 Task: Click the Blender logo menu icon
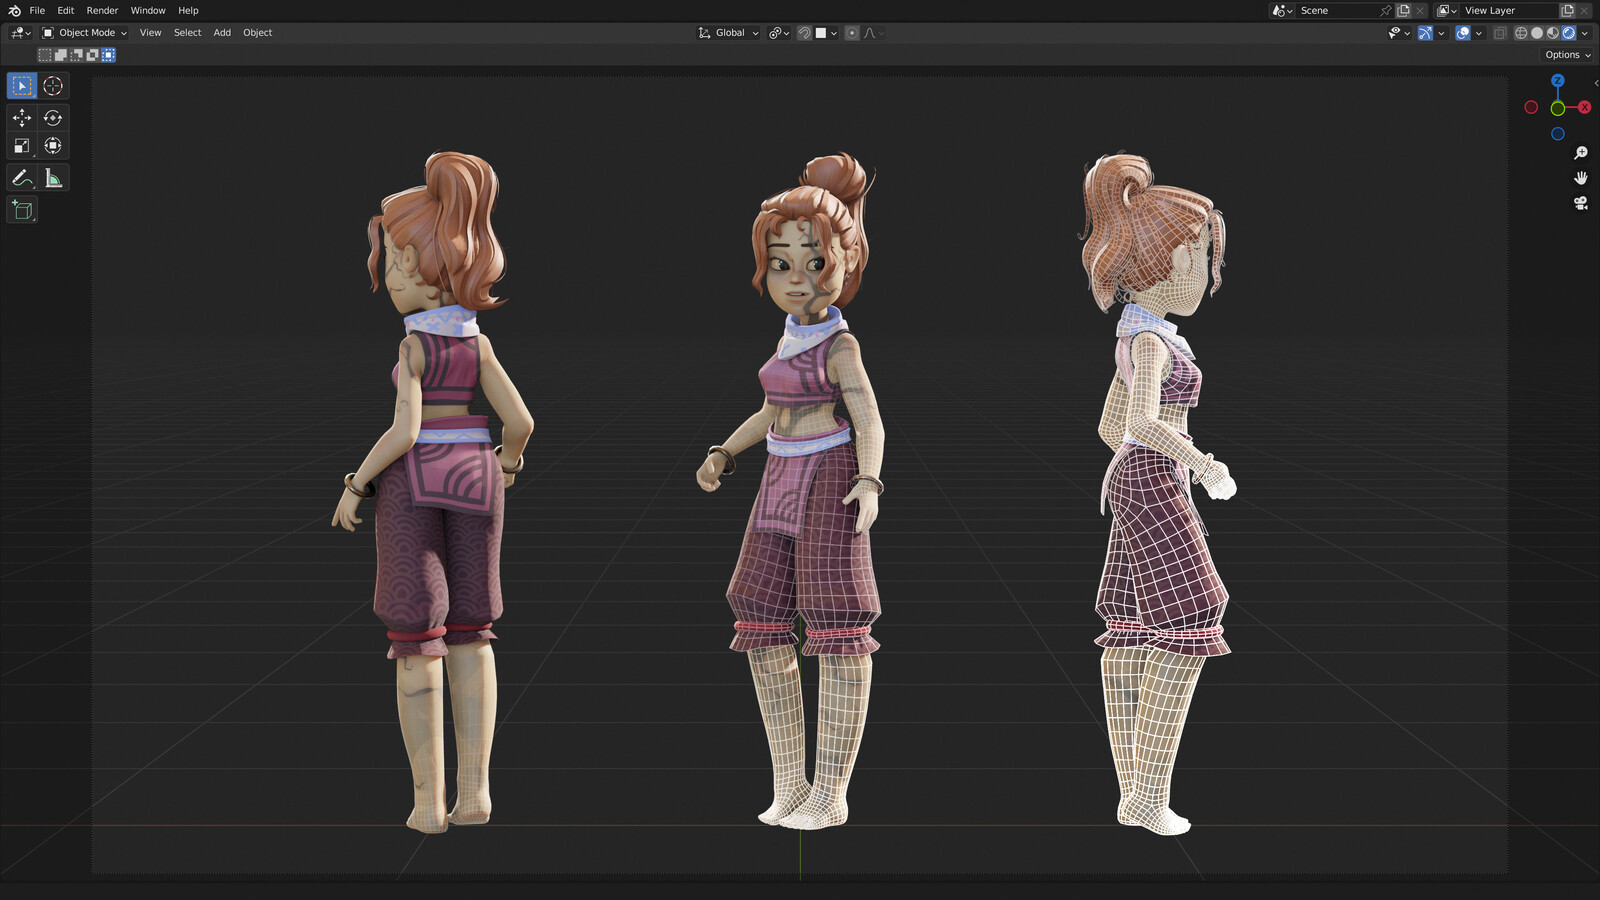pyautogui.click(x=14, y=10)
